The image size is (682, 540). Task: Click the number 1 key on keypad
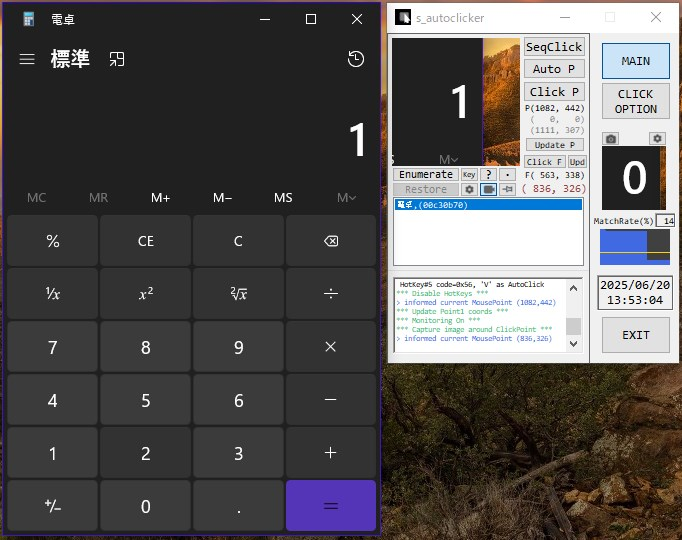53,453
